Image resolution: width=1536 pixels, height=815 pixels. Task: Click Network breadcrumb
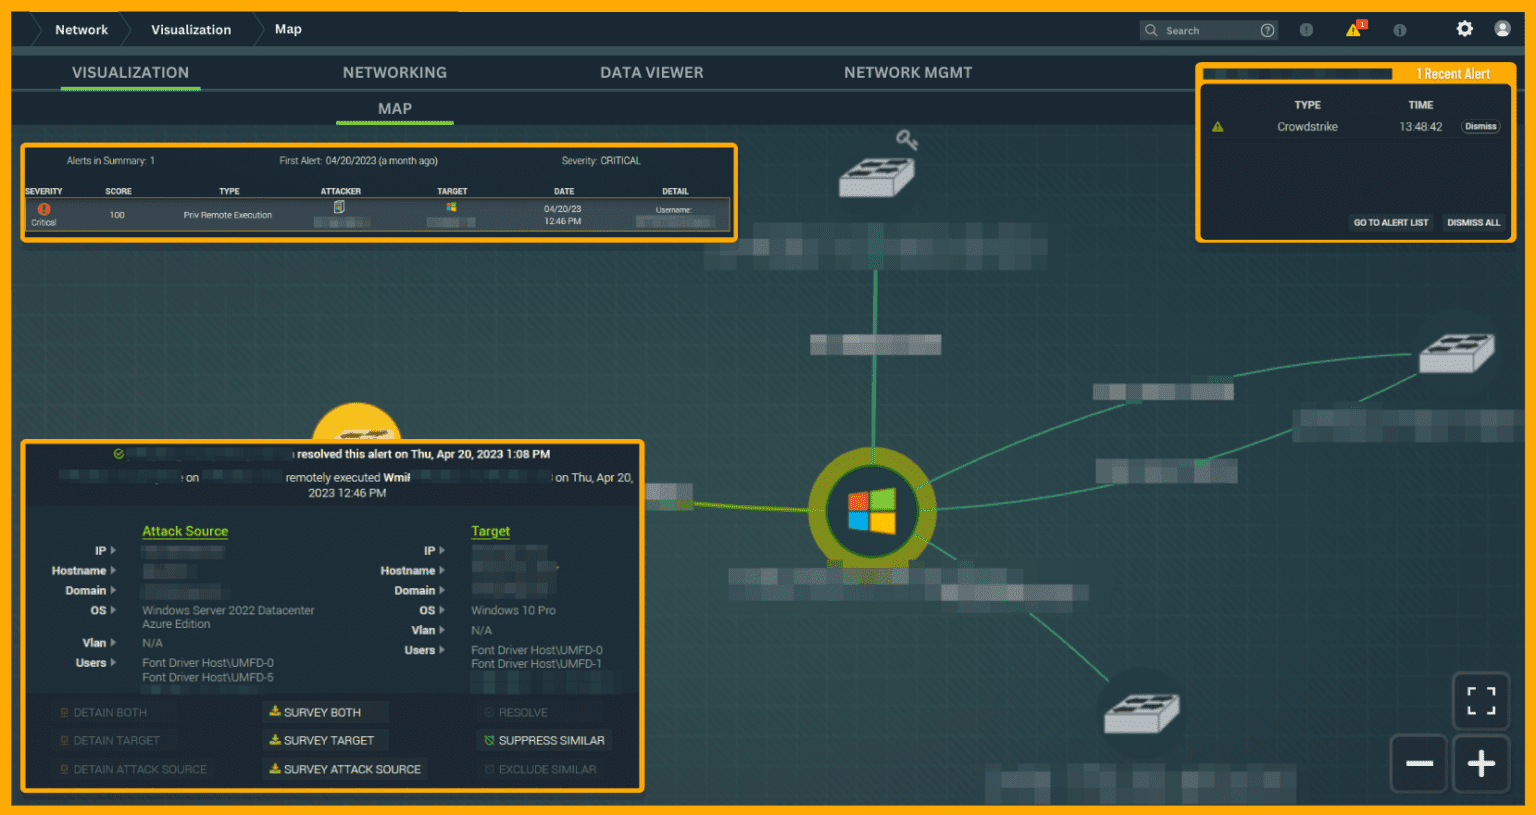point(81,29)
